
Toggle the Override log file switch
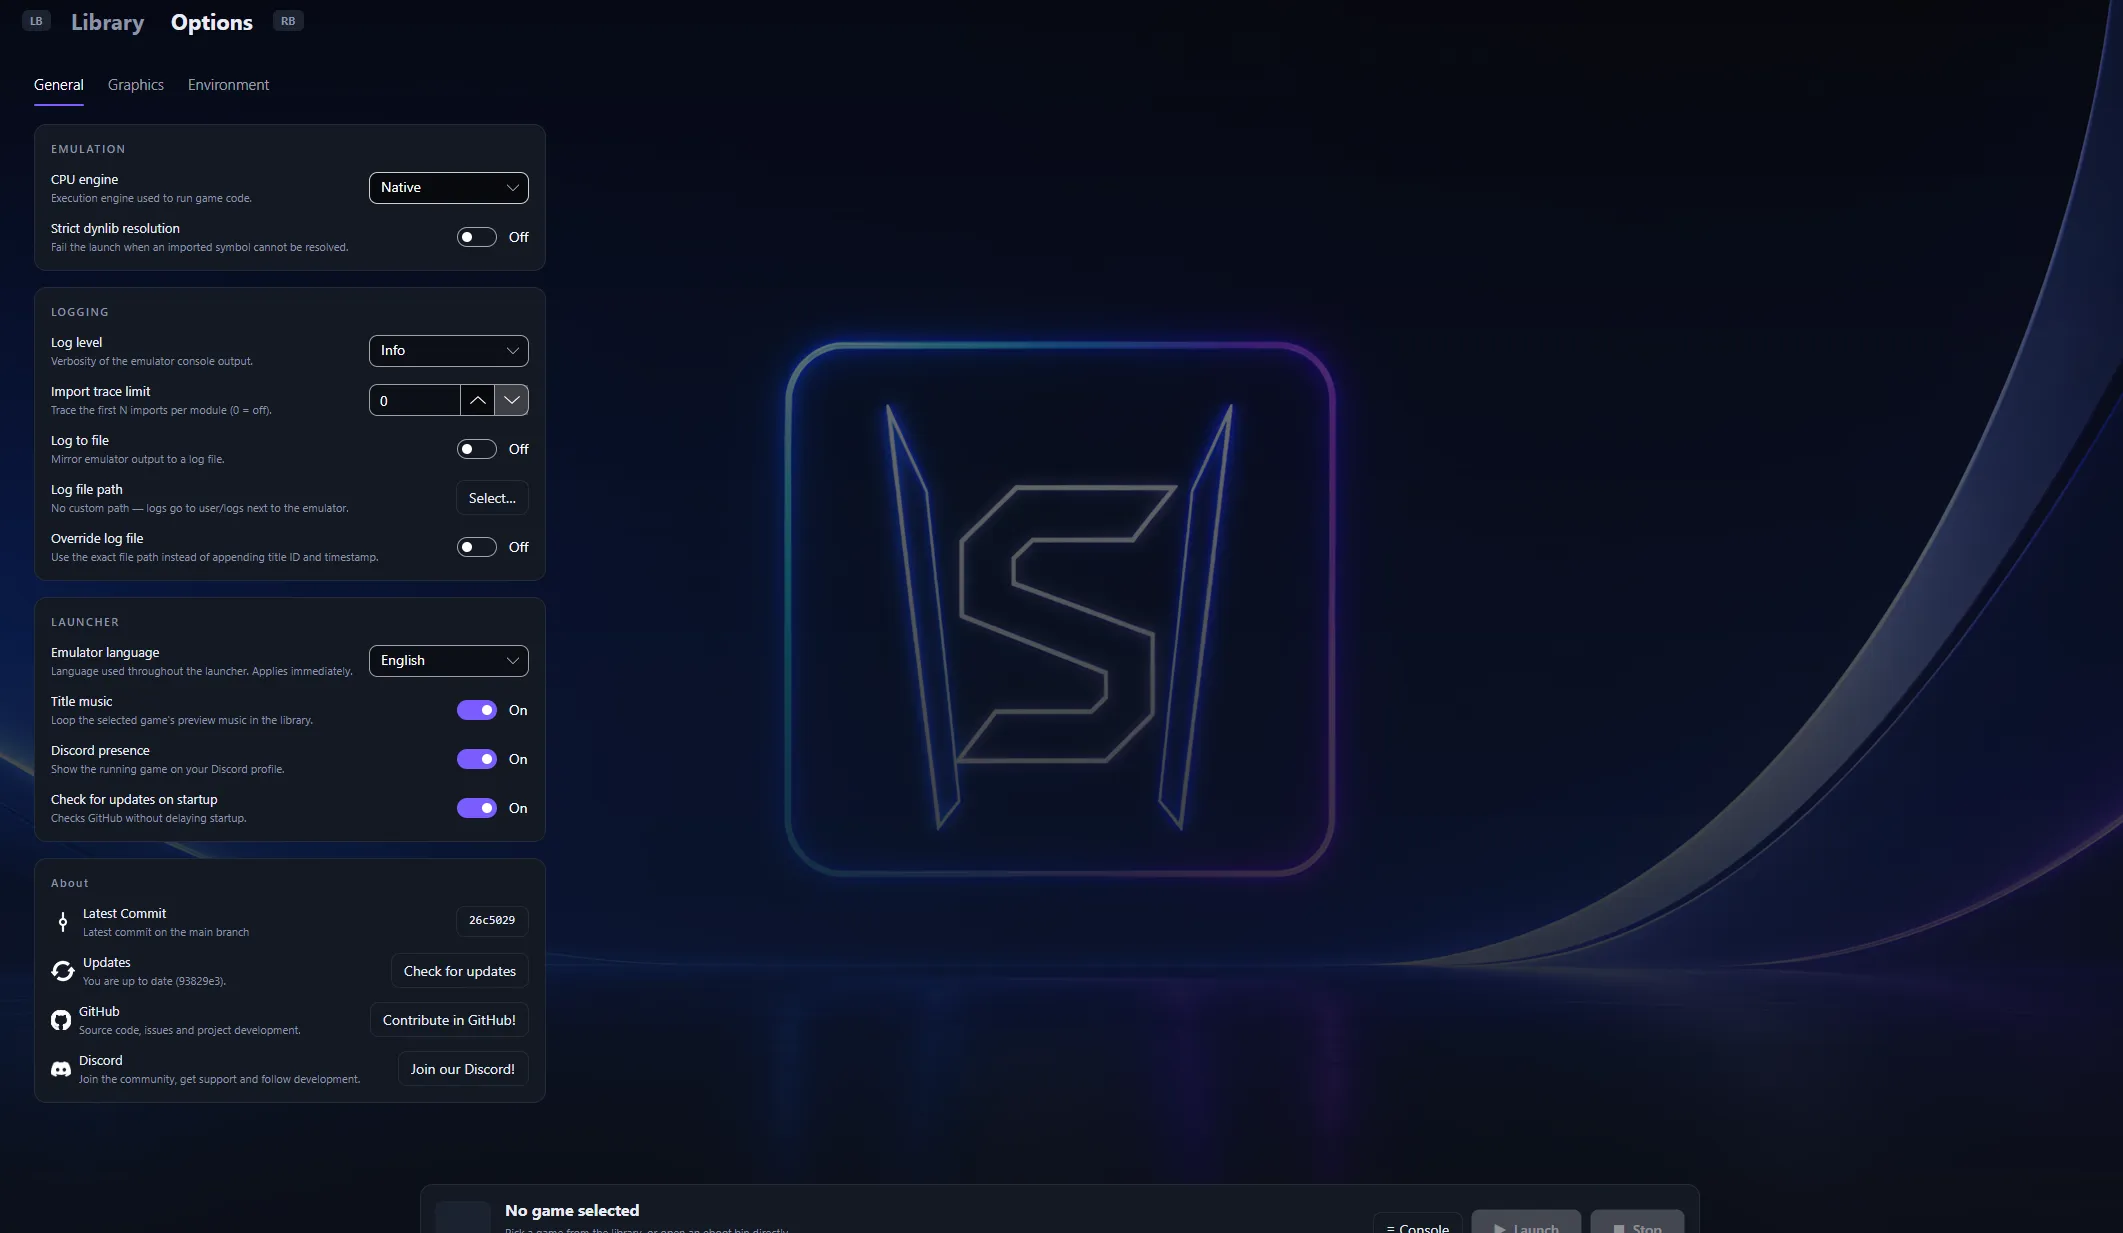477,547
